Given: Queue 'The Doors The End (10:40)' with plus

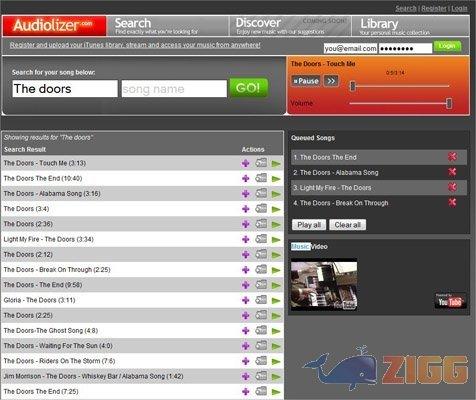Looking at the screenshot, I should point(246,179).
